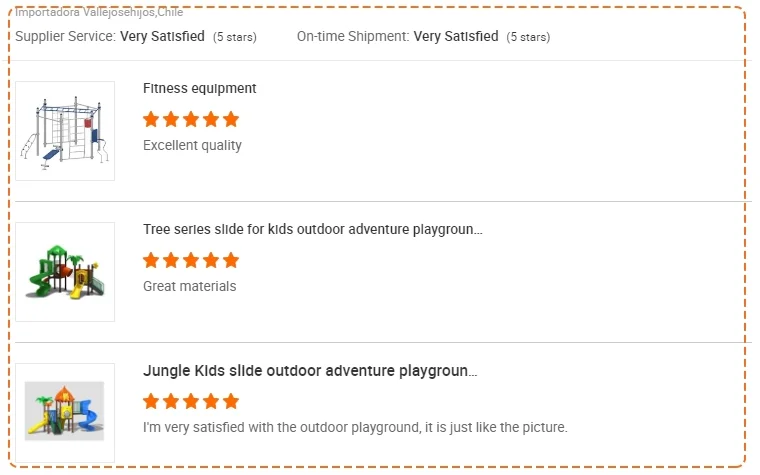This screenshot has height=475, width=760.
Task: Click On-time Shipment "Very Satisfied" rating text
Action: click(455, 36)
